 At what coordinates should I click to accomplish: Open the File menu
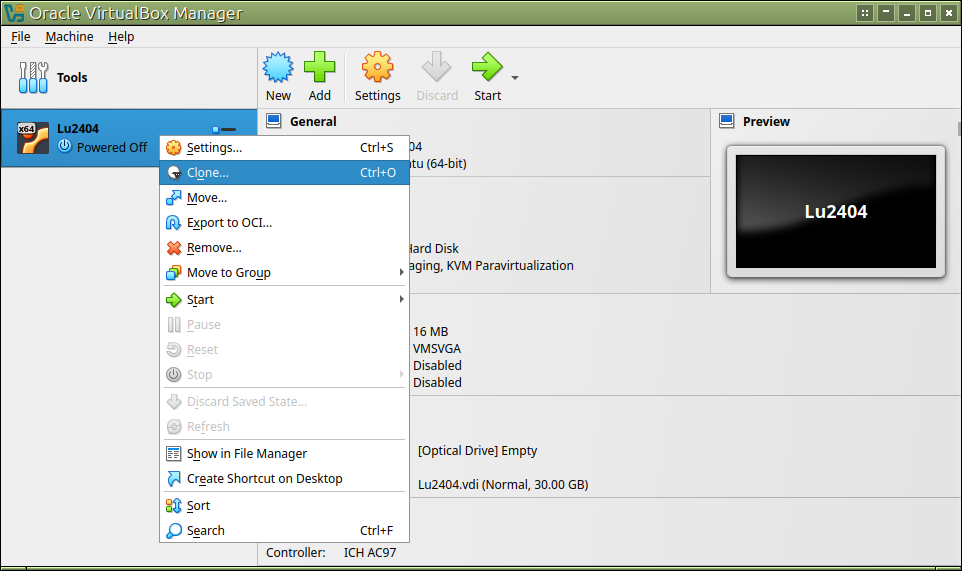point(21,37)
